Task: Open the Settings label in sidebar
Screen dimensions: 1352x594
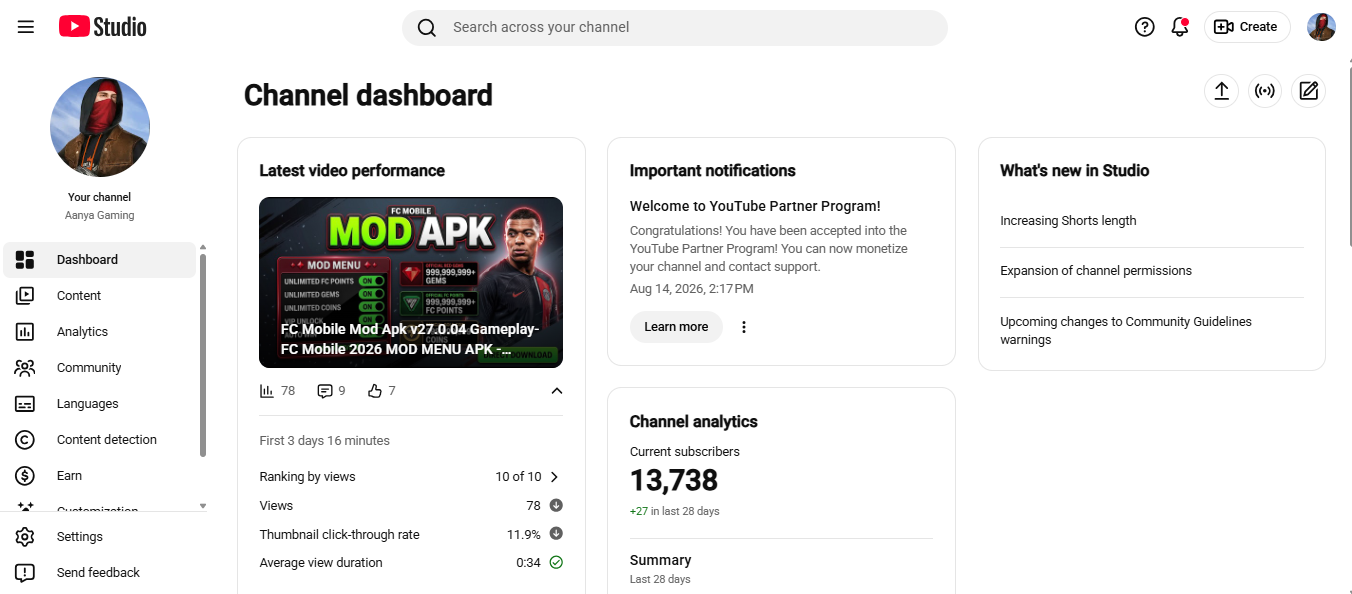Action: pyautogui.click(x=80, y=537)
